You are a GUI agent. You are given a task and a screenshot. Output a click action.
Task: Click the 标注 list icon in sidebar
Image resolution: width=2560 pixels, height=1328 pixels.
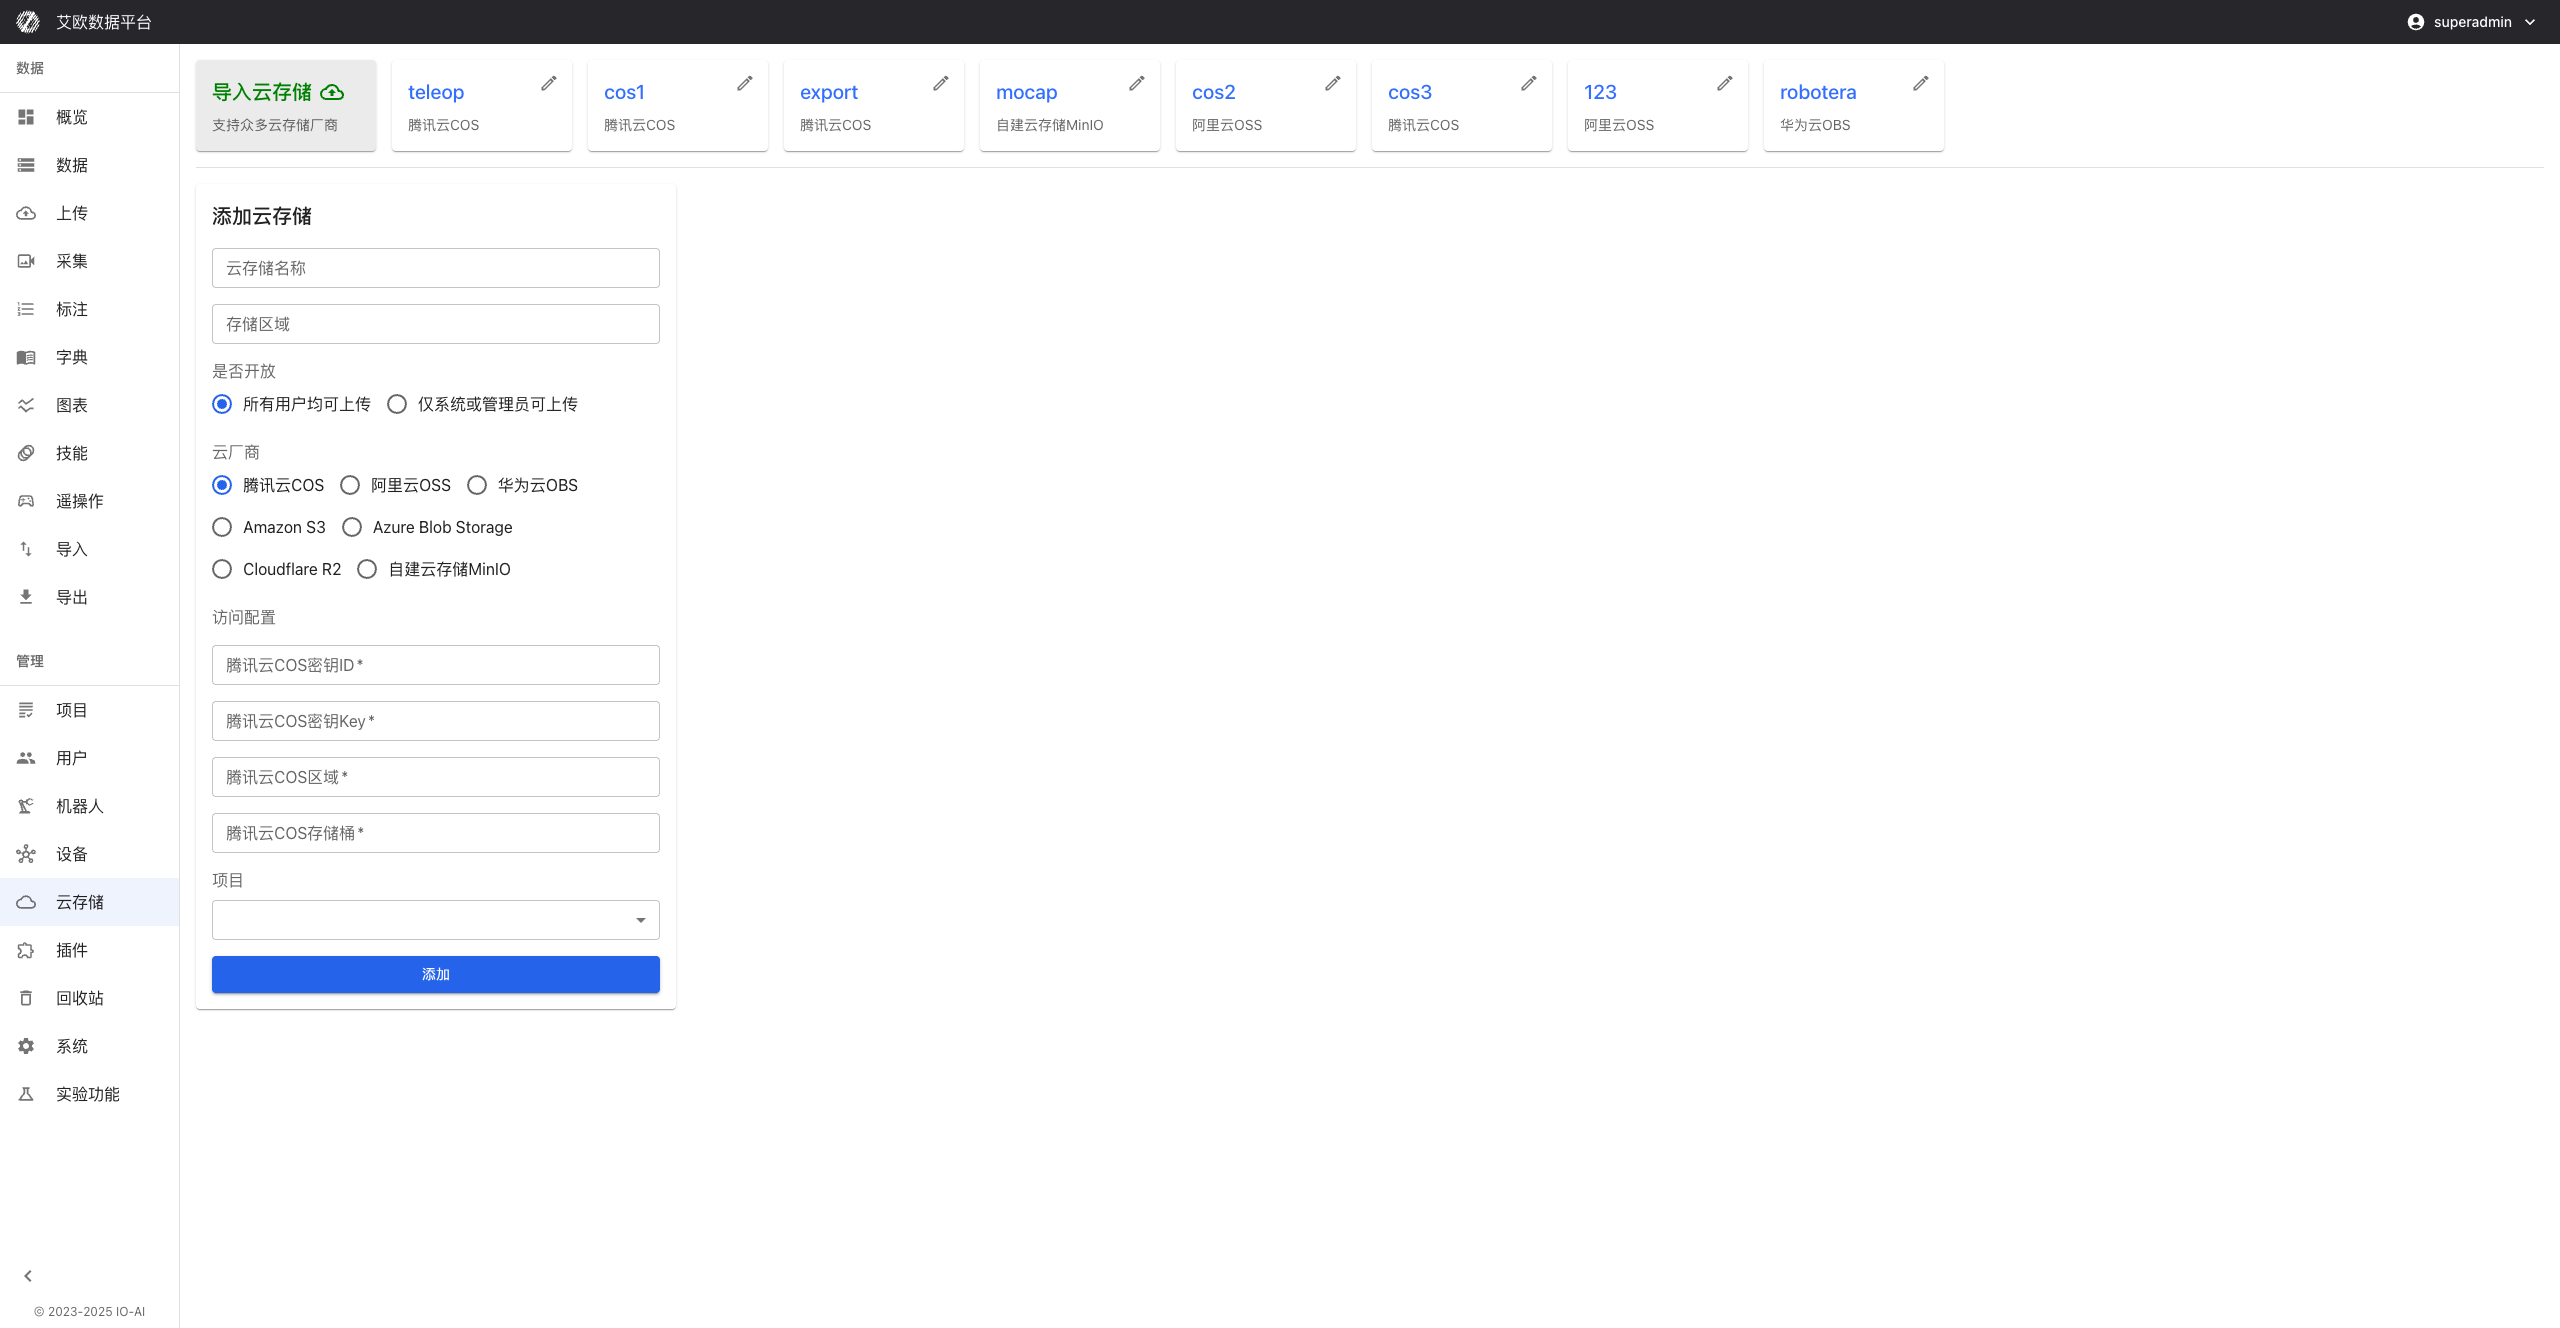point(26,309)
